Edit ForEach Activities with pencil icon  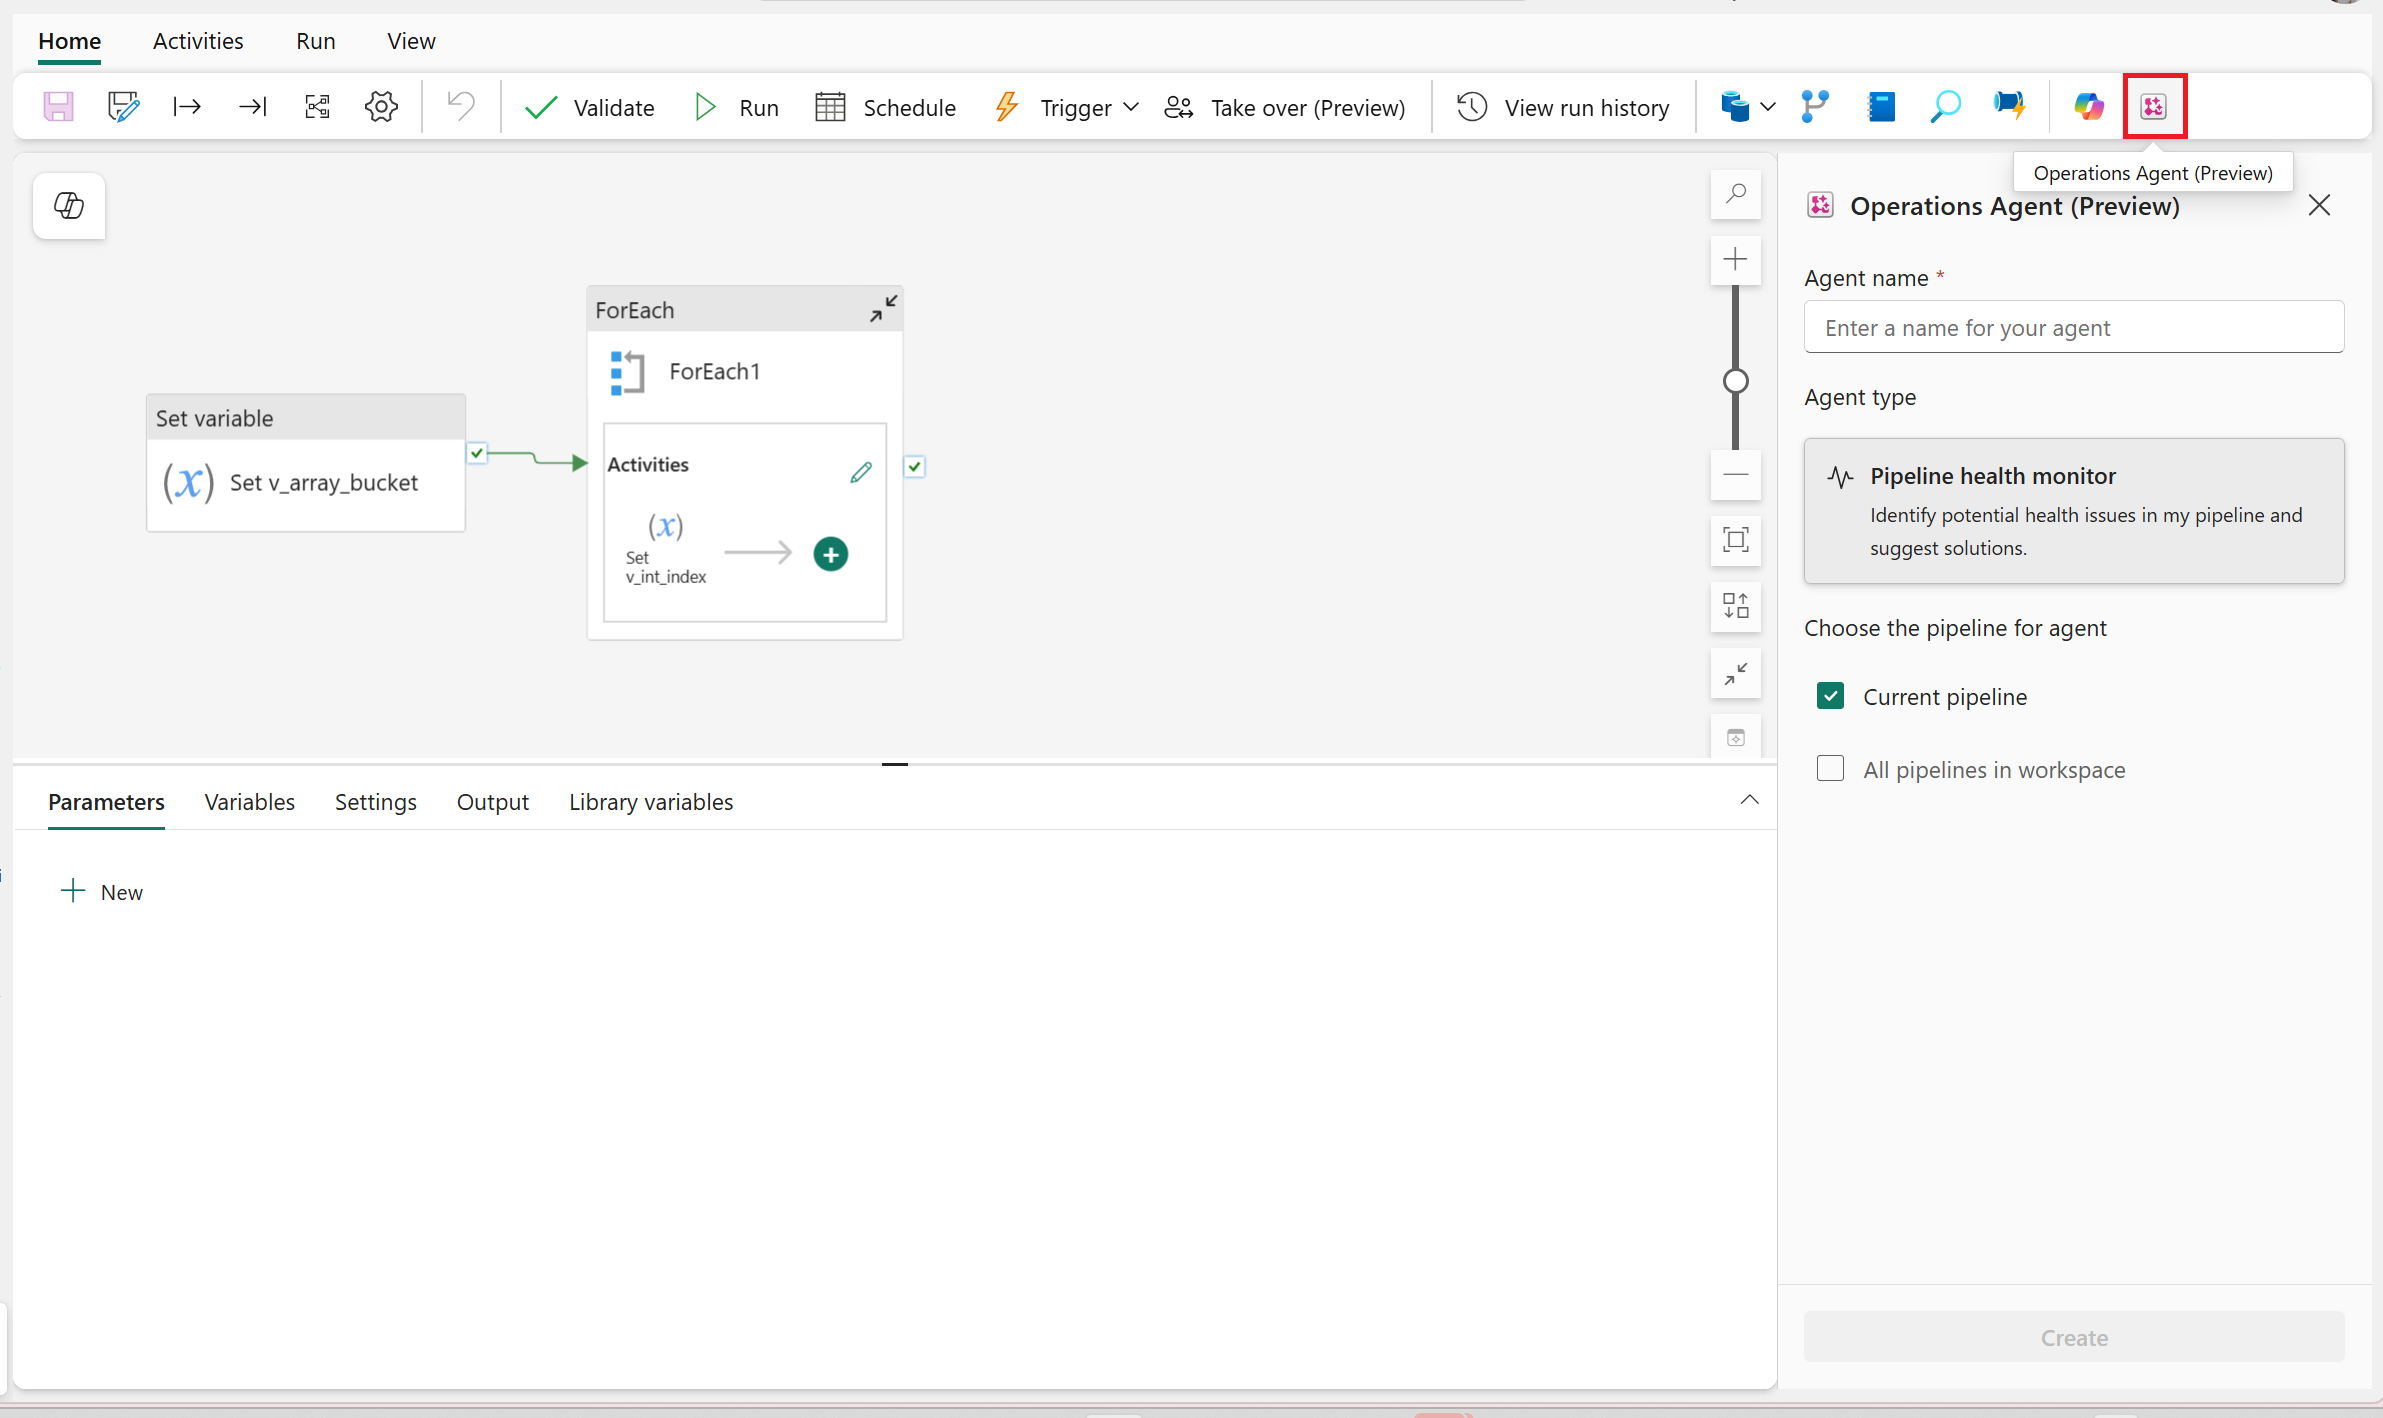click(861, 472)
